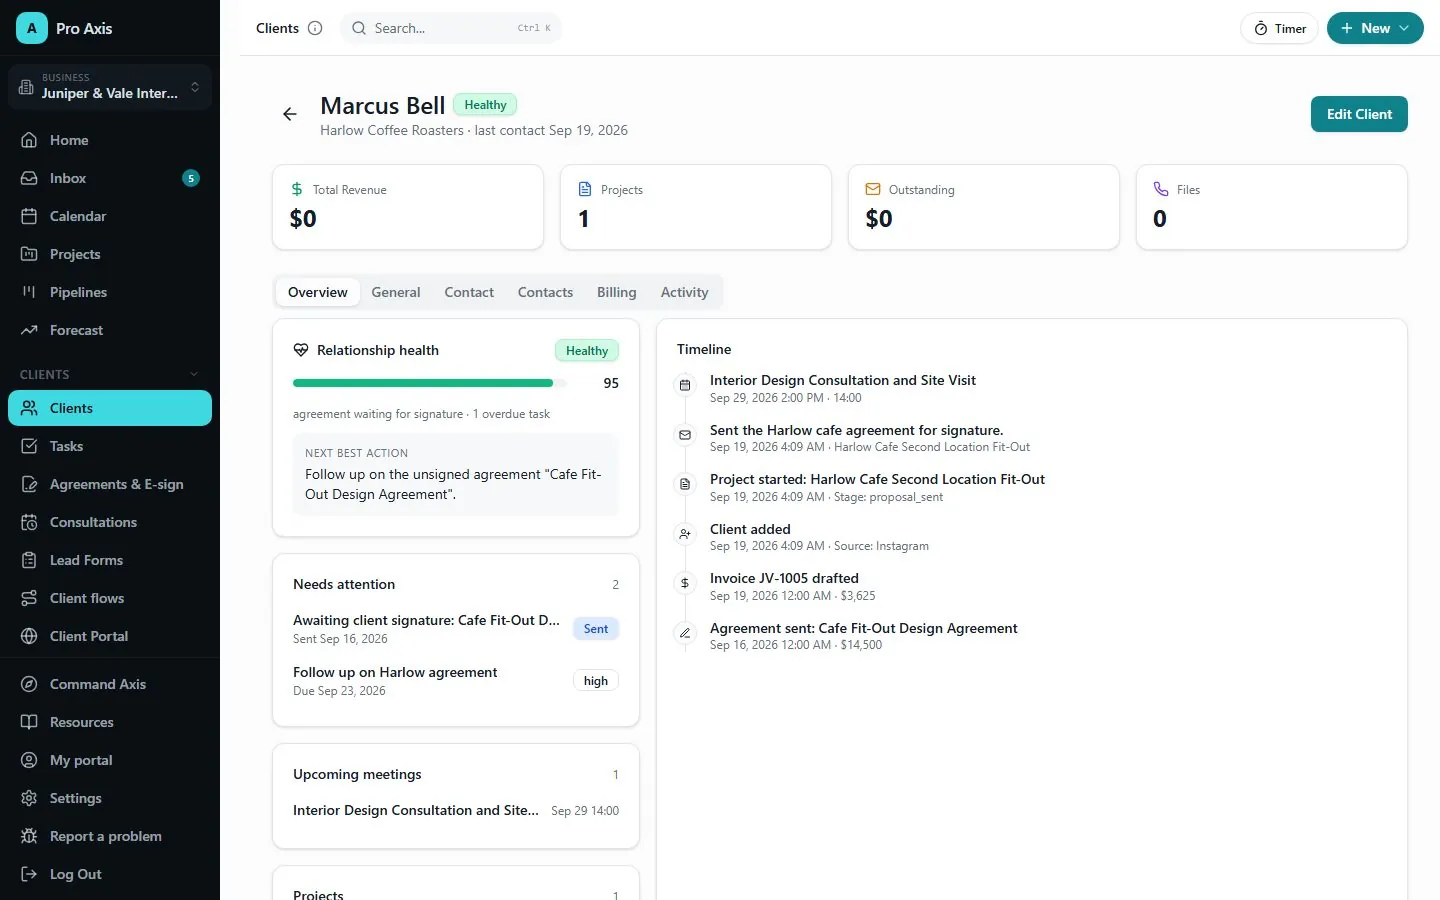1440x900 pixels.
Task: Open Command Axis
Action: (x=110, y=684)
